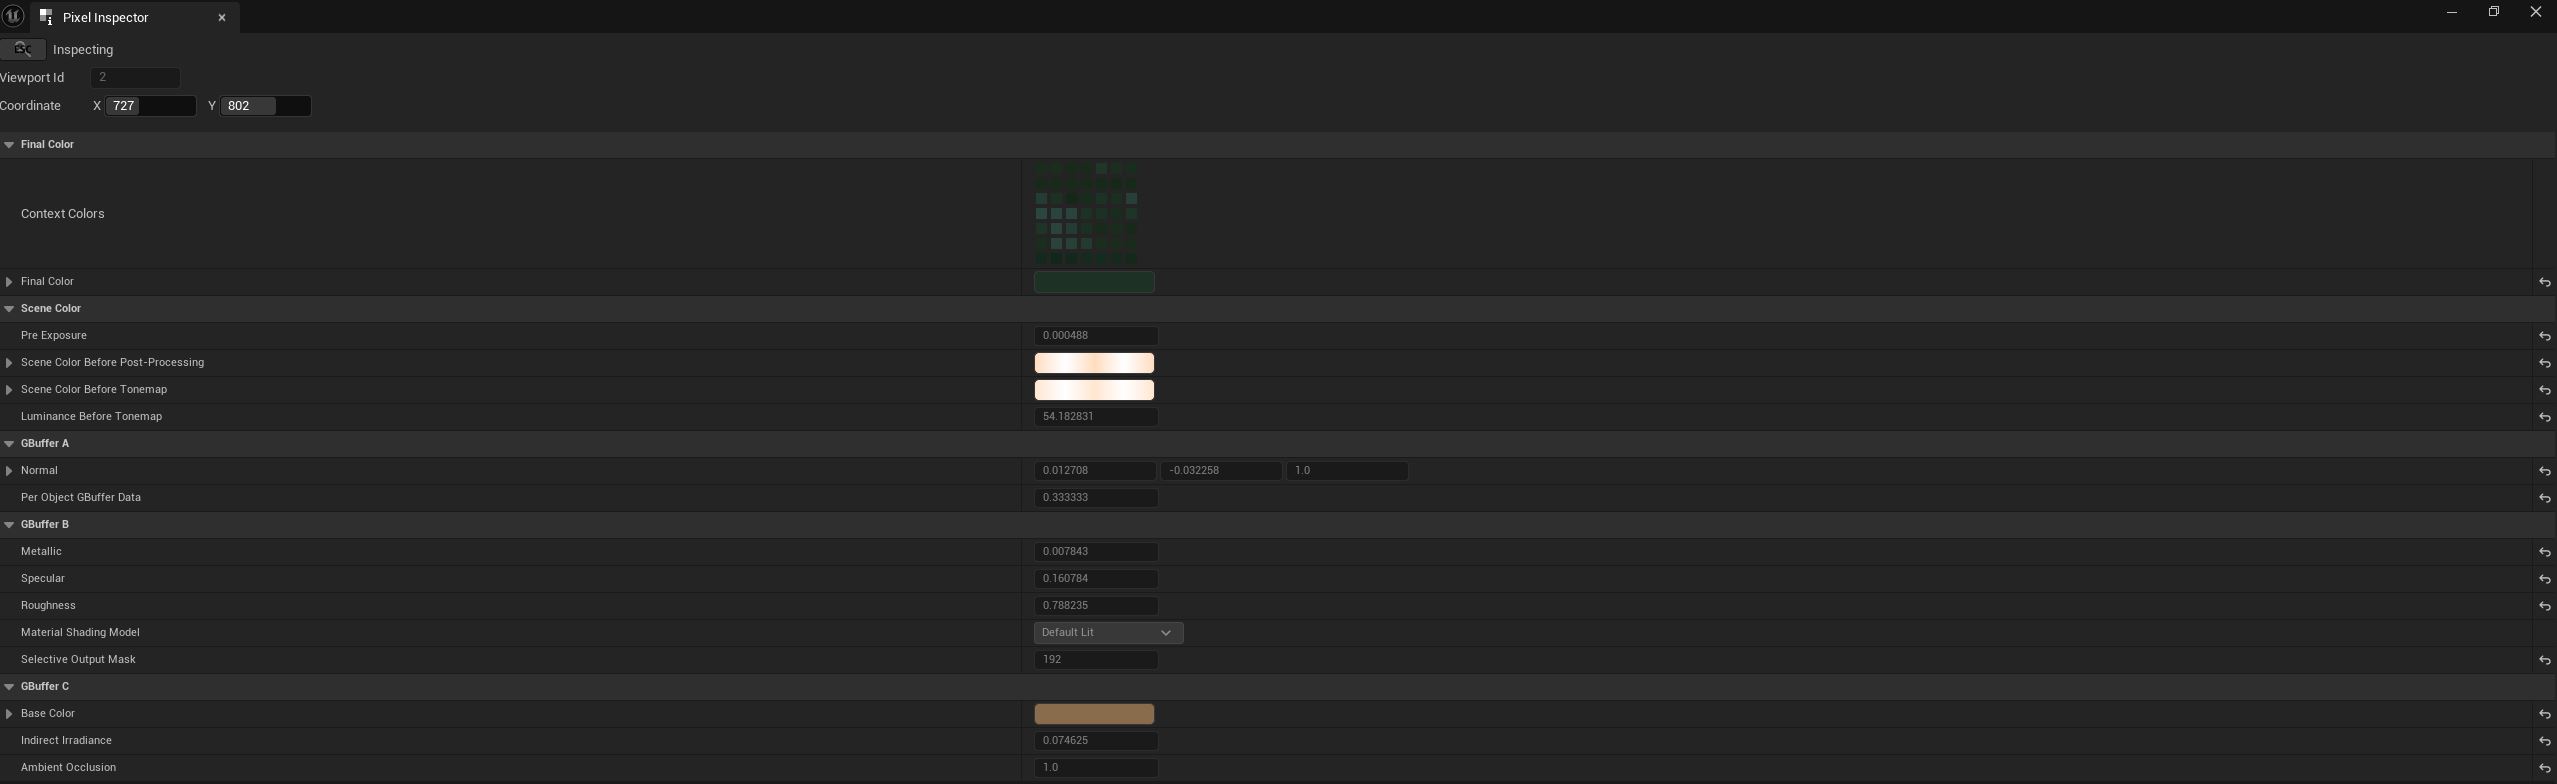Reset Pre Exposure to default
Viewport: 2557px width, 784px height.
[2544, 336]
